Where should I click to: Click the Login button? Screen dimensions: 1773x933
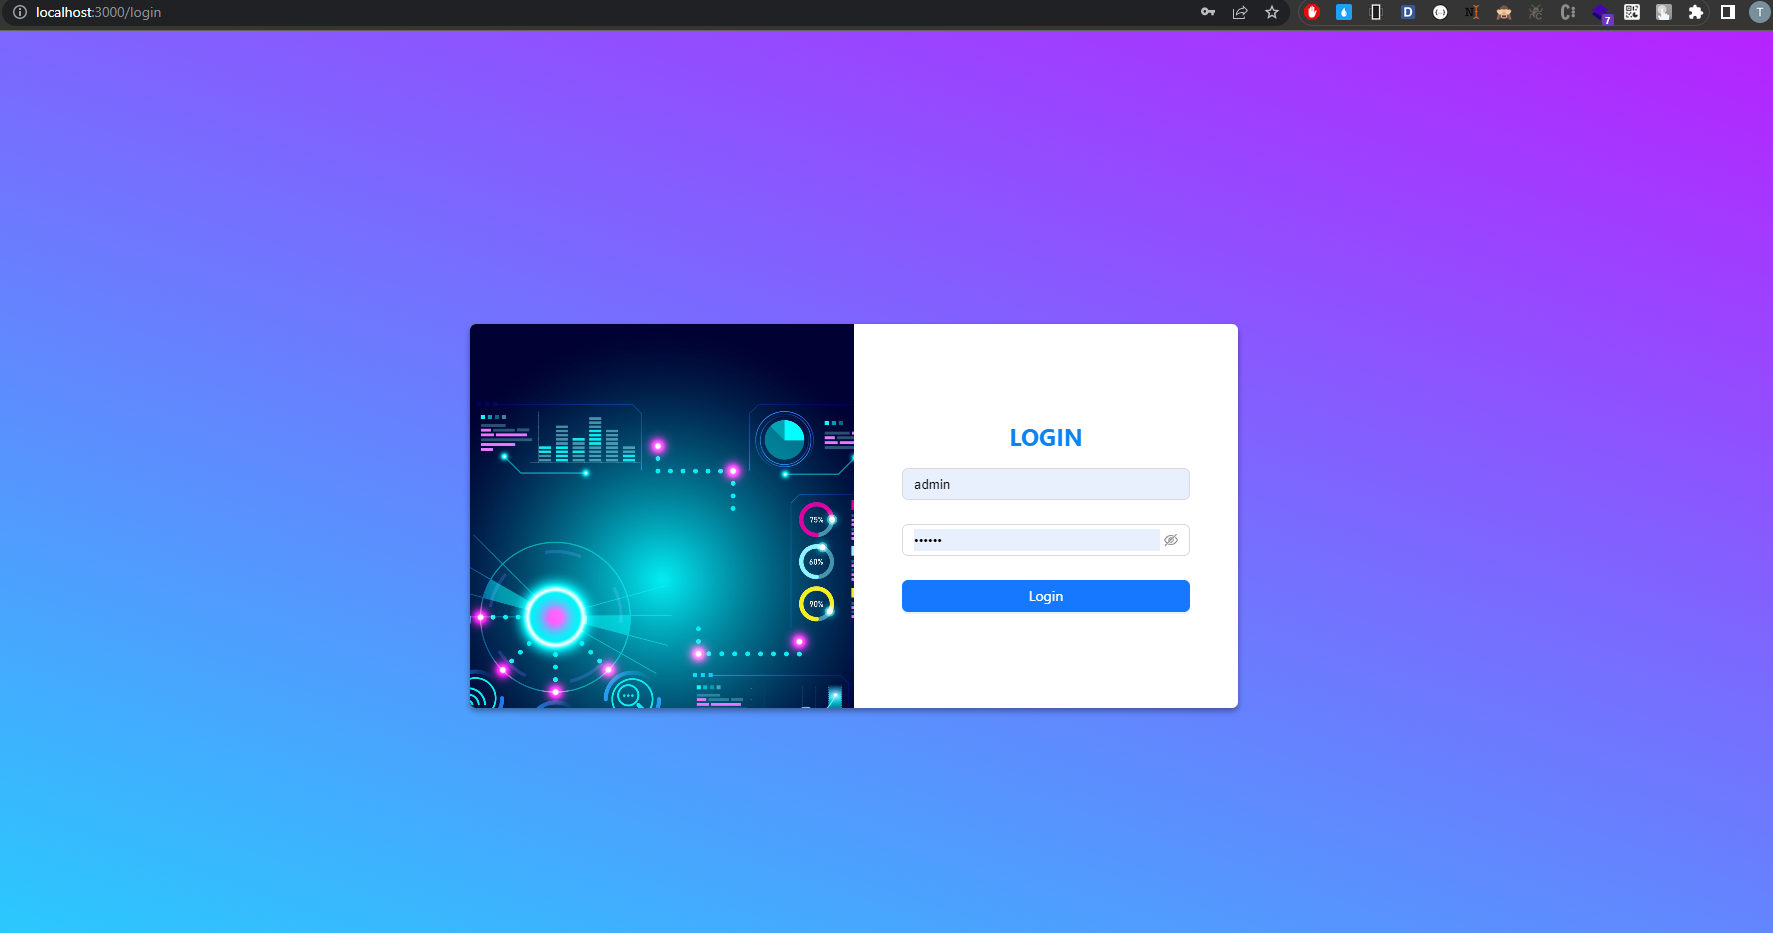click(x=1045, y=595)
